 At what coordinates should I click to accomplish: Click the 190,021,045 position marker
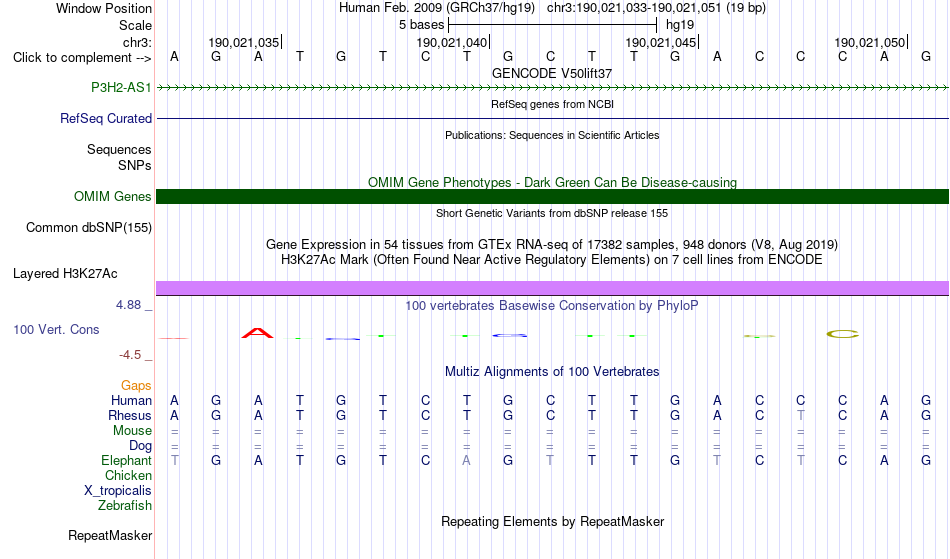(662, 42)
